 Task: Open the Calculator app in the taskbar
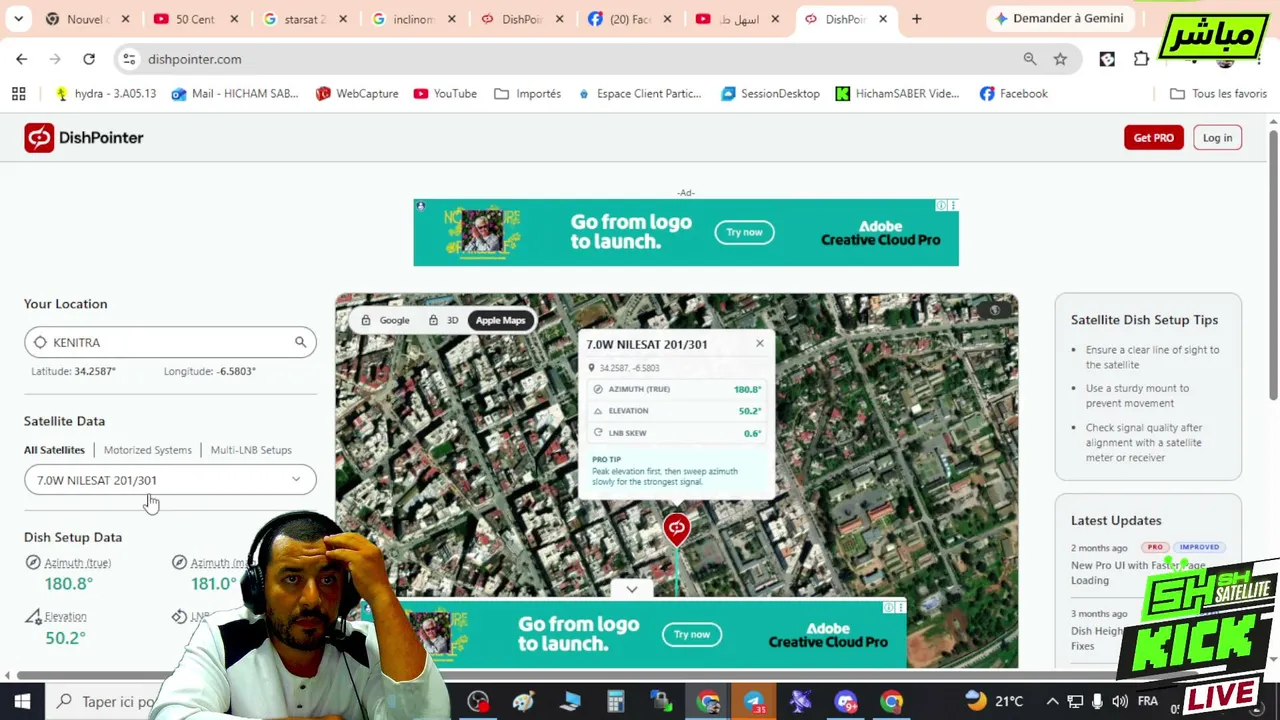coord(616,702)
